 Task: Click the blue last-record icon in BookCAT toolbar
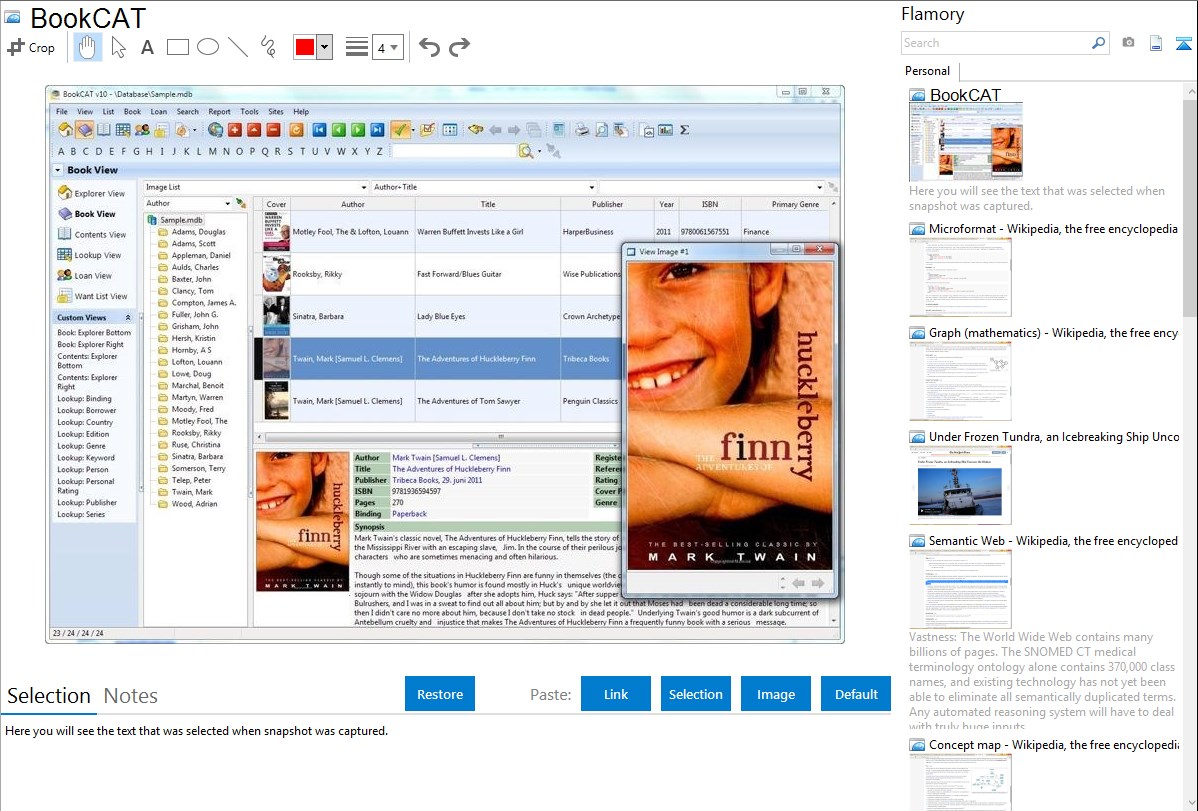coord(377,130)
